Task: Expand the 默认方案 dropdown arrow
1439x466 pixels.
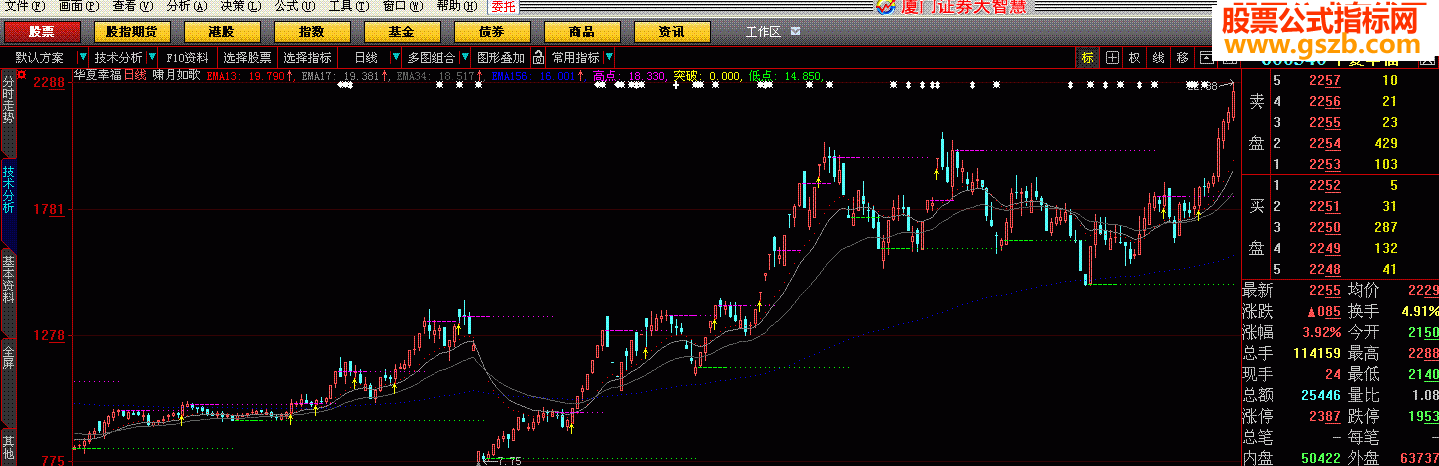Action: coord(81,58)
